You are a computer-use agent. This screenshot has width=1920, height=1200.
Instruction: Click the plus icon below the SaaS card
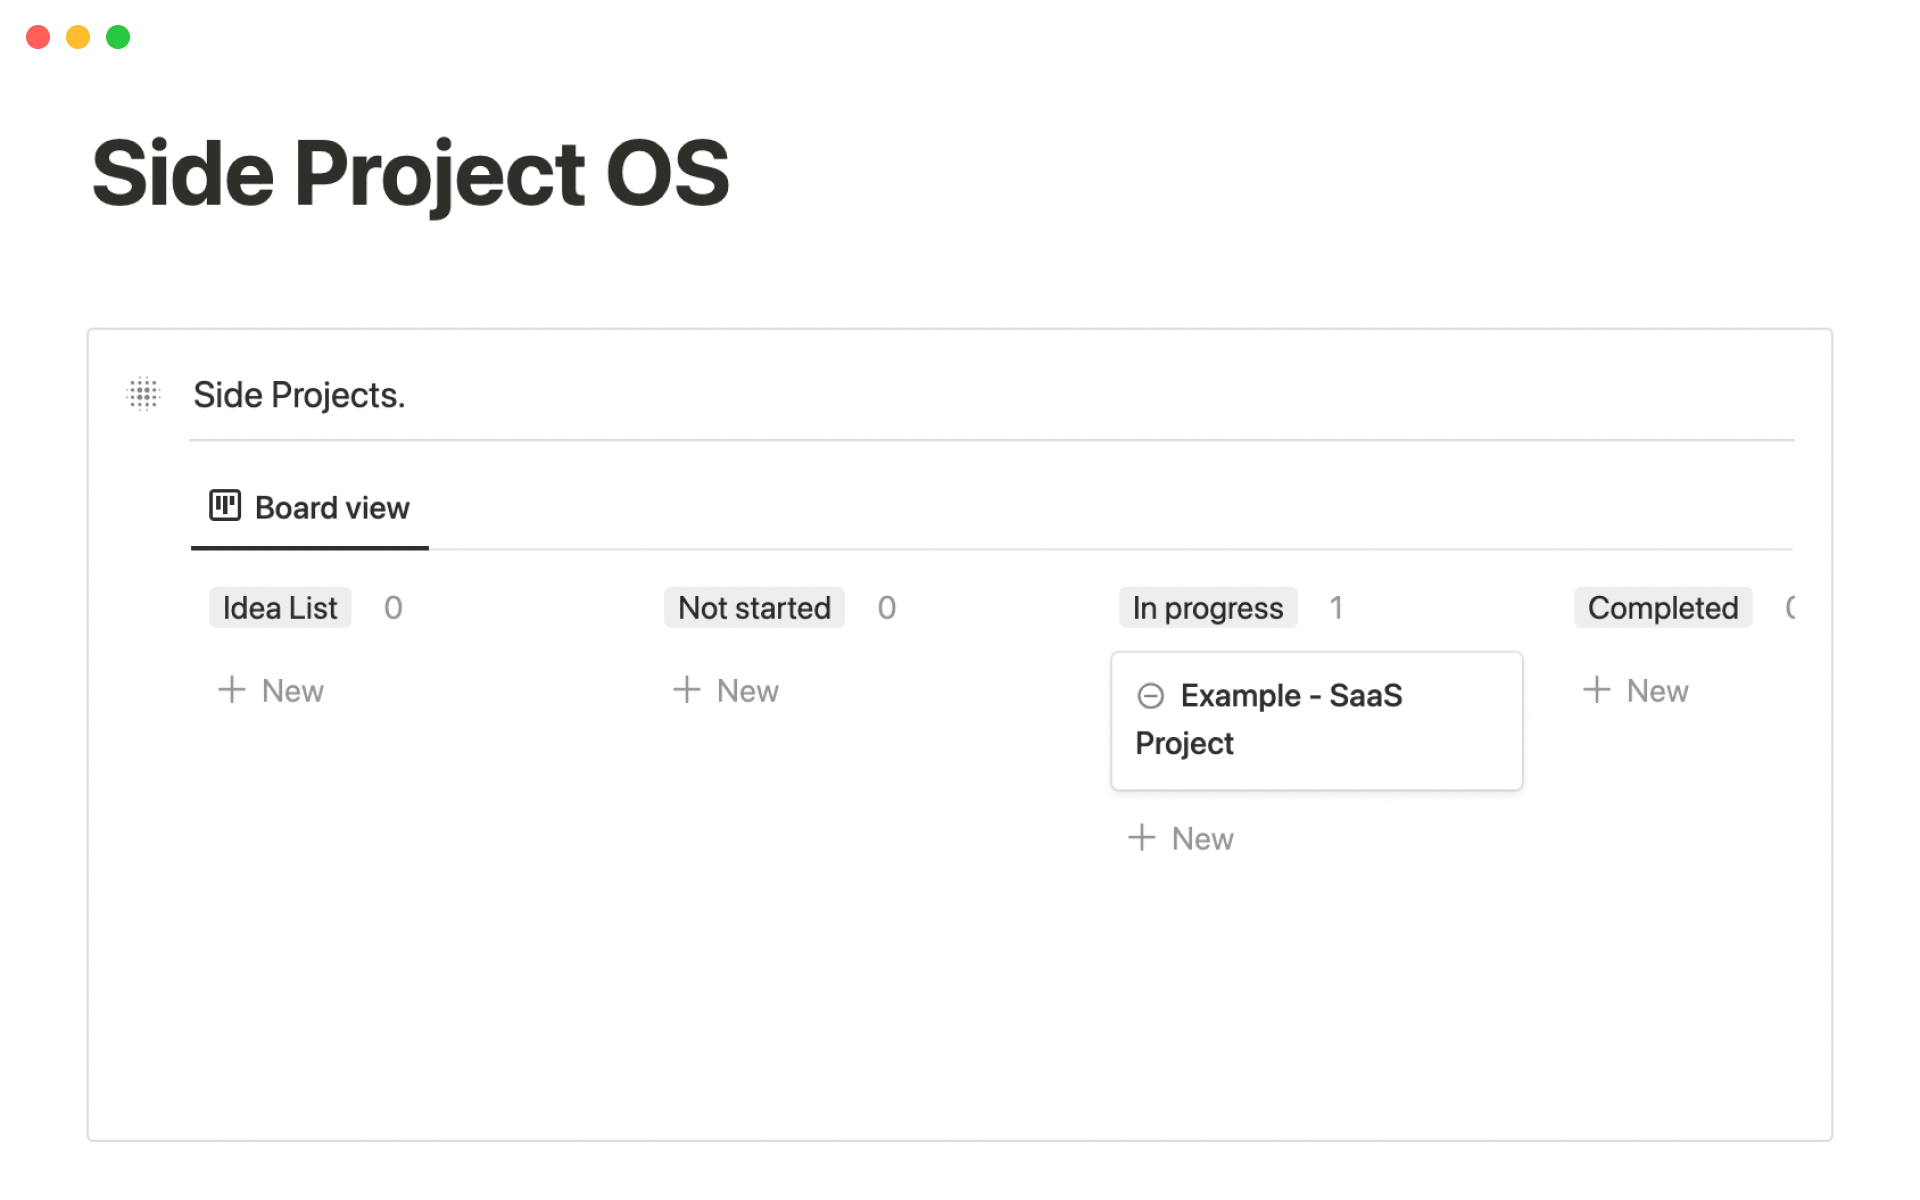click(x=1142, y=838)
